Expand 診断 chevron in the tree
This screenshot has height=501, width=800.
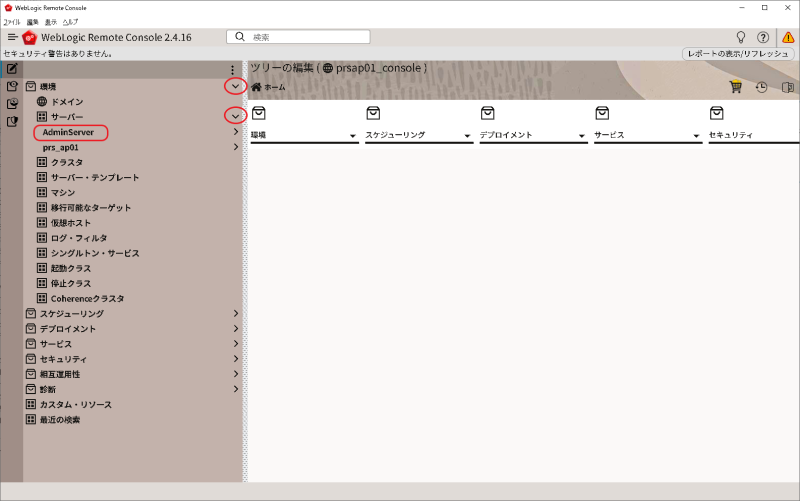coord(236,389)
